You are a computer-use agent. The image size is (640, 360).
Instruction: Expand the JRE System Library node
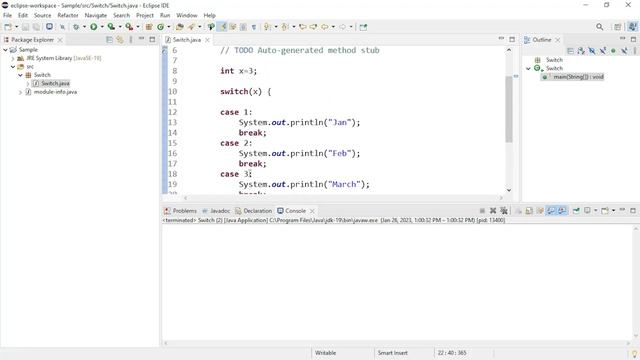click(x=13, y=58)
